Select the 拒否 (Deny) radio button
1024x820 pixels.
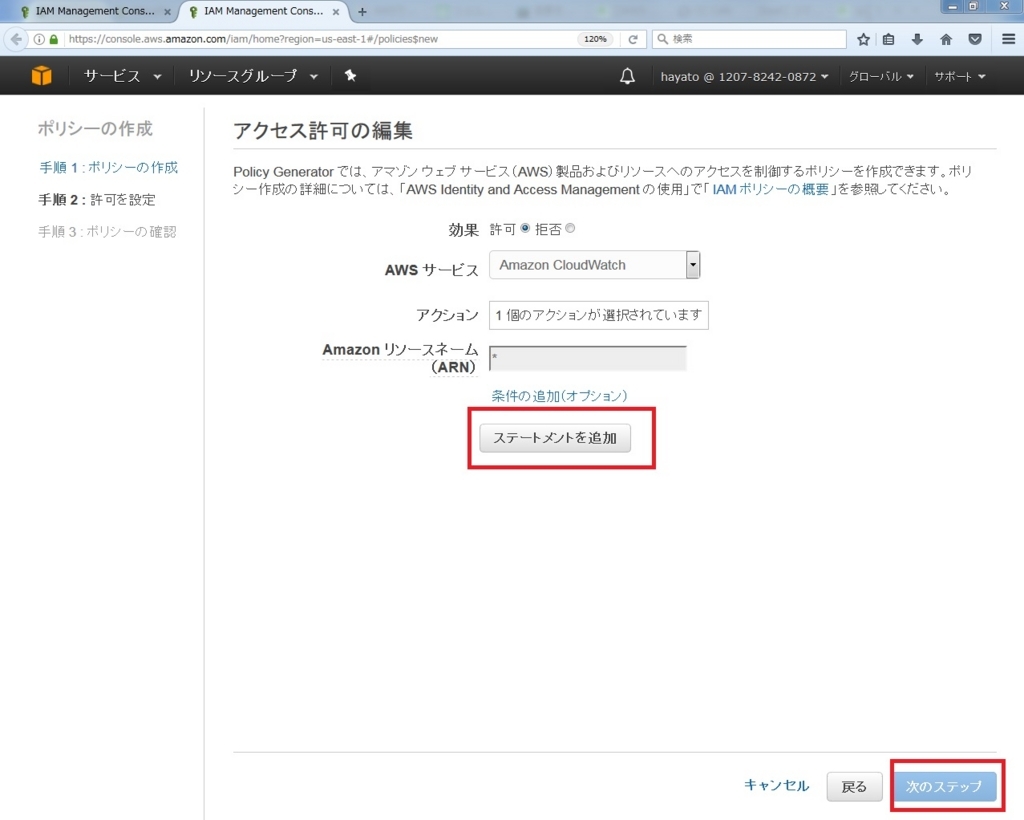tap(570, 228)
